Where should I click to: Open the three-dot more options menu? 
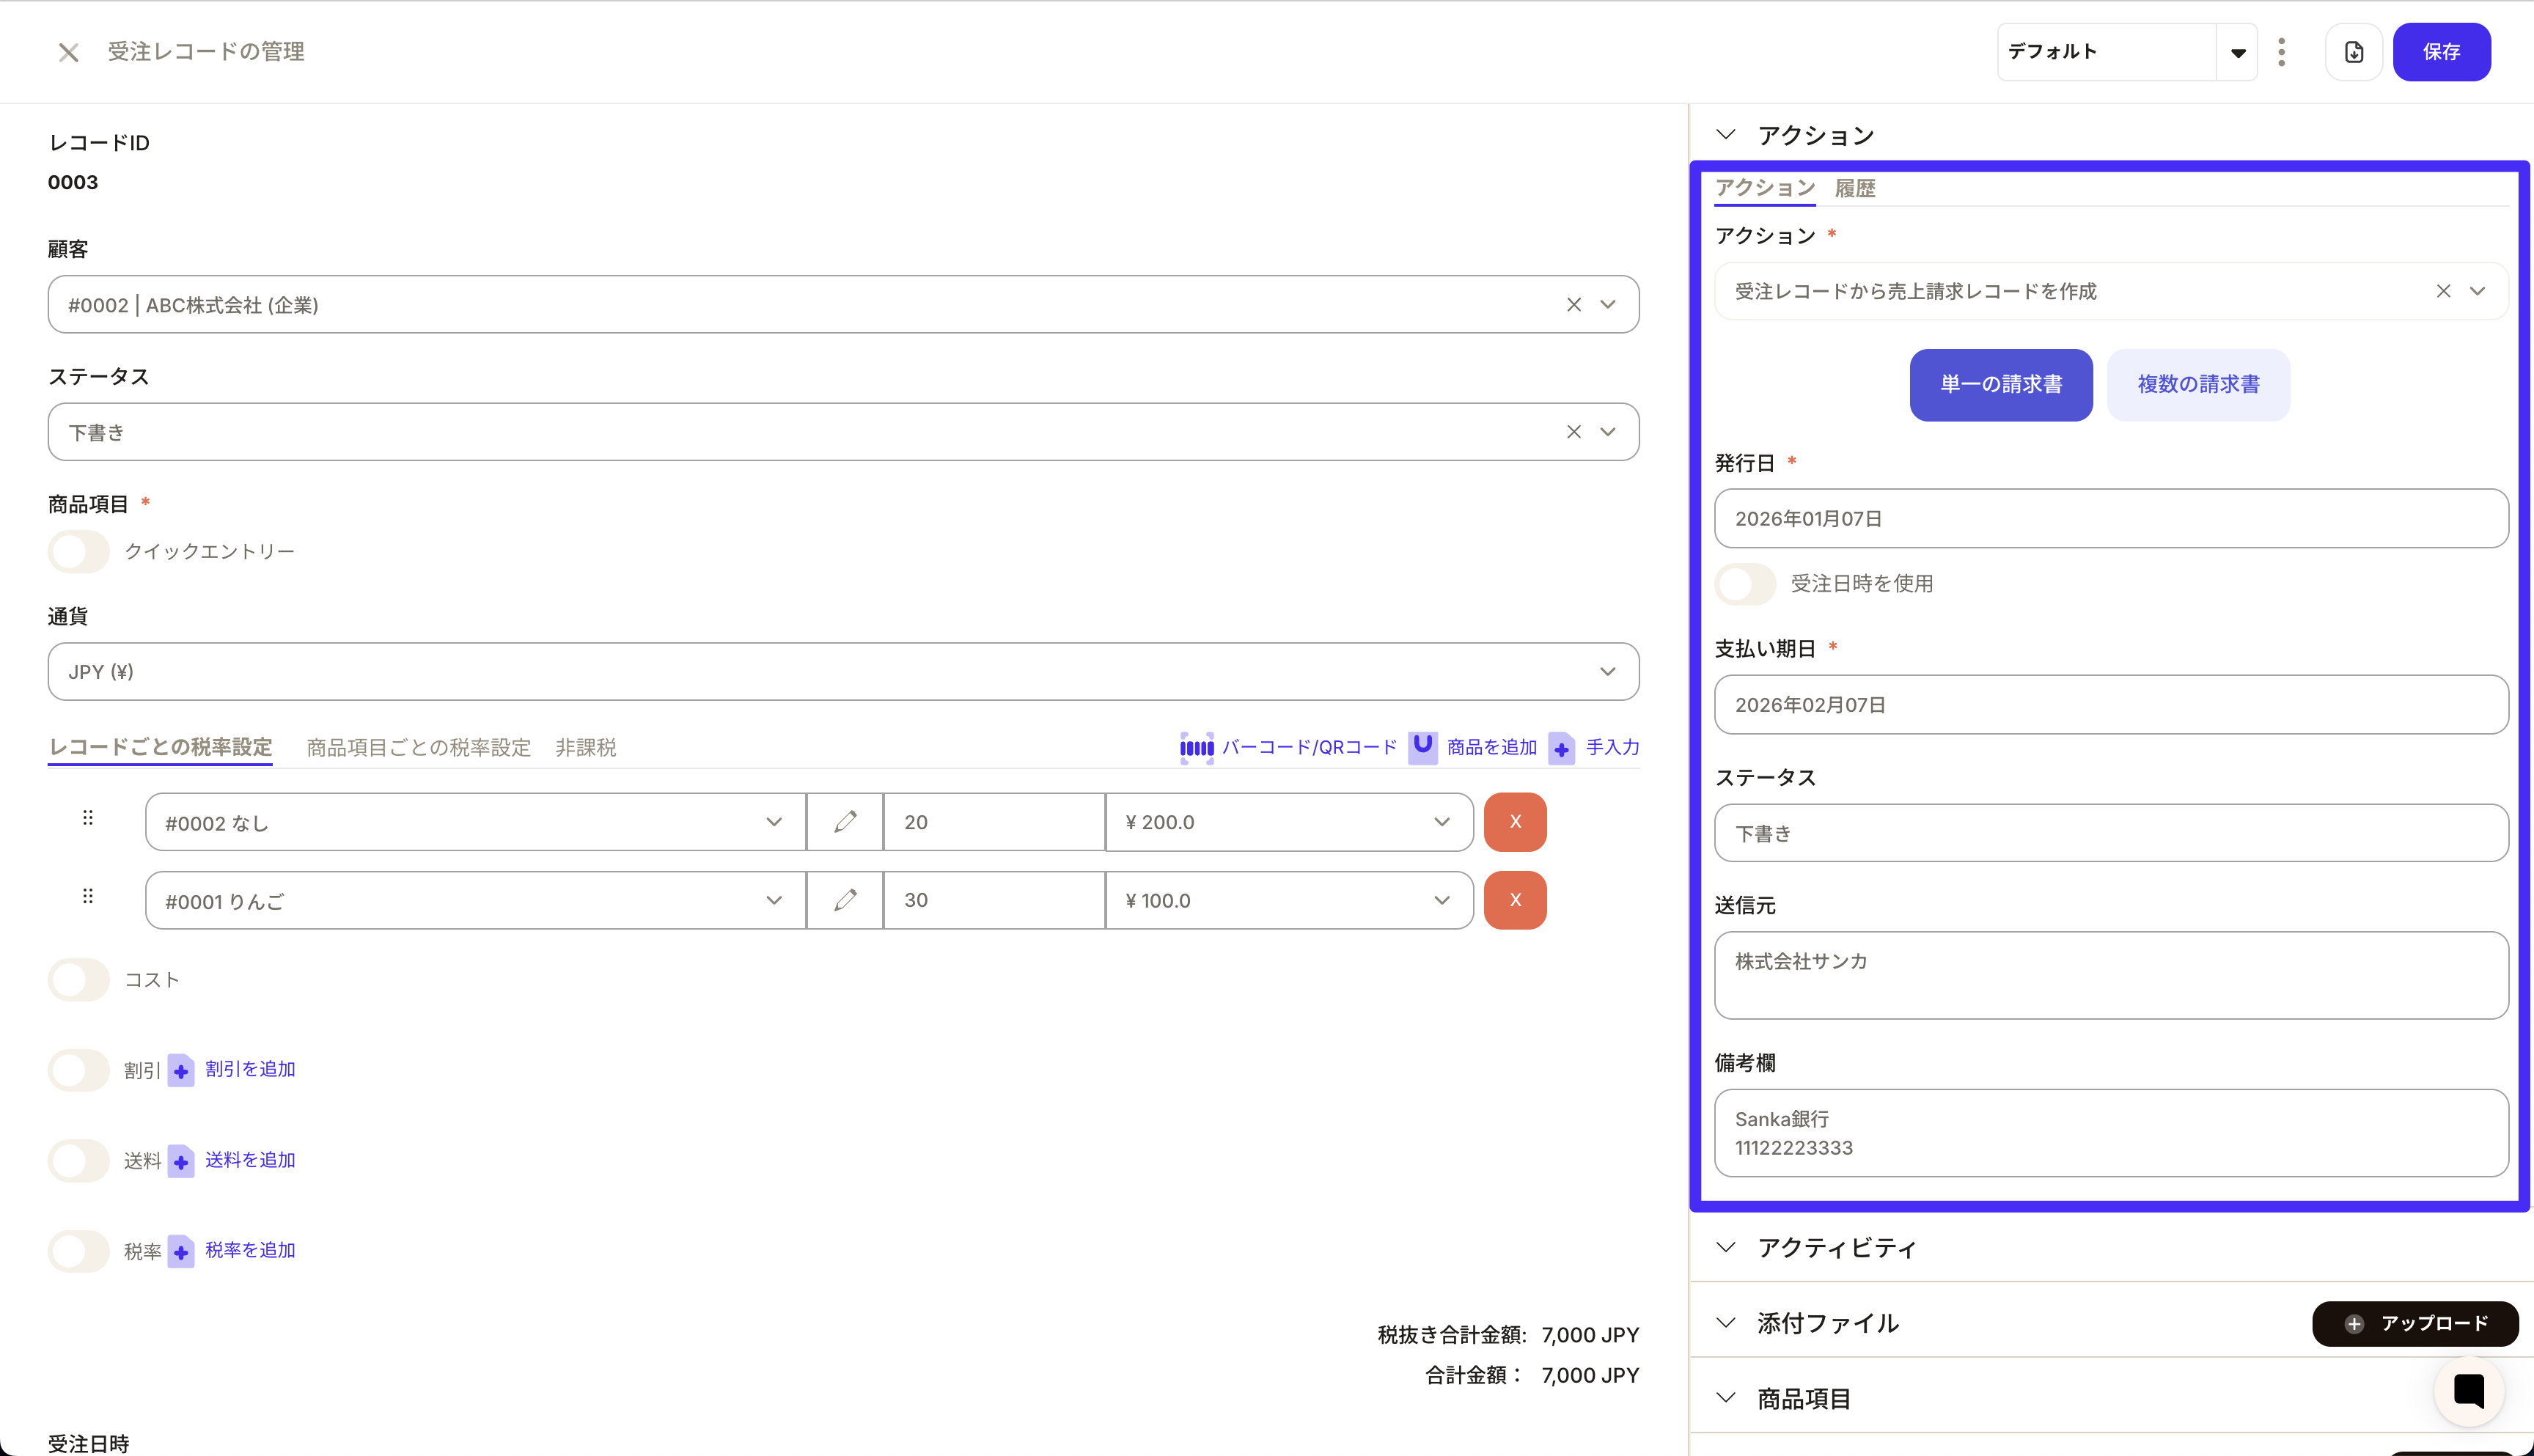2281,52
